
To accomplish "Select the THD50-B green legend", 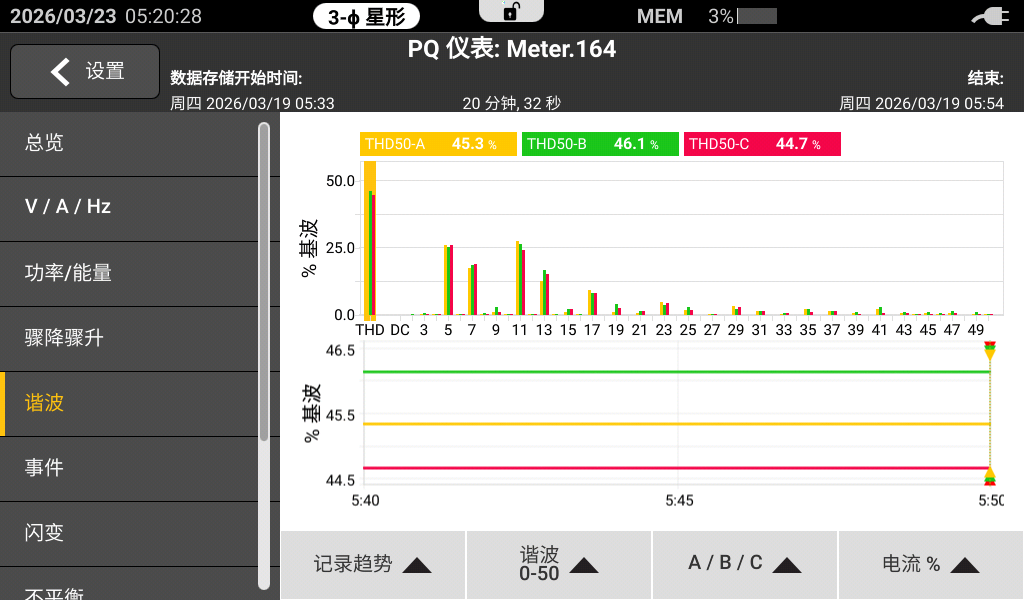I will point(600,144).
